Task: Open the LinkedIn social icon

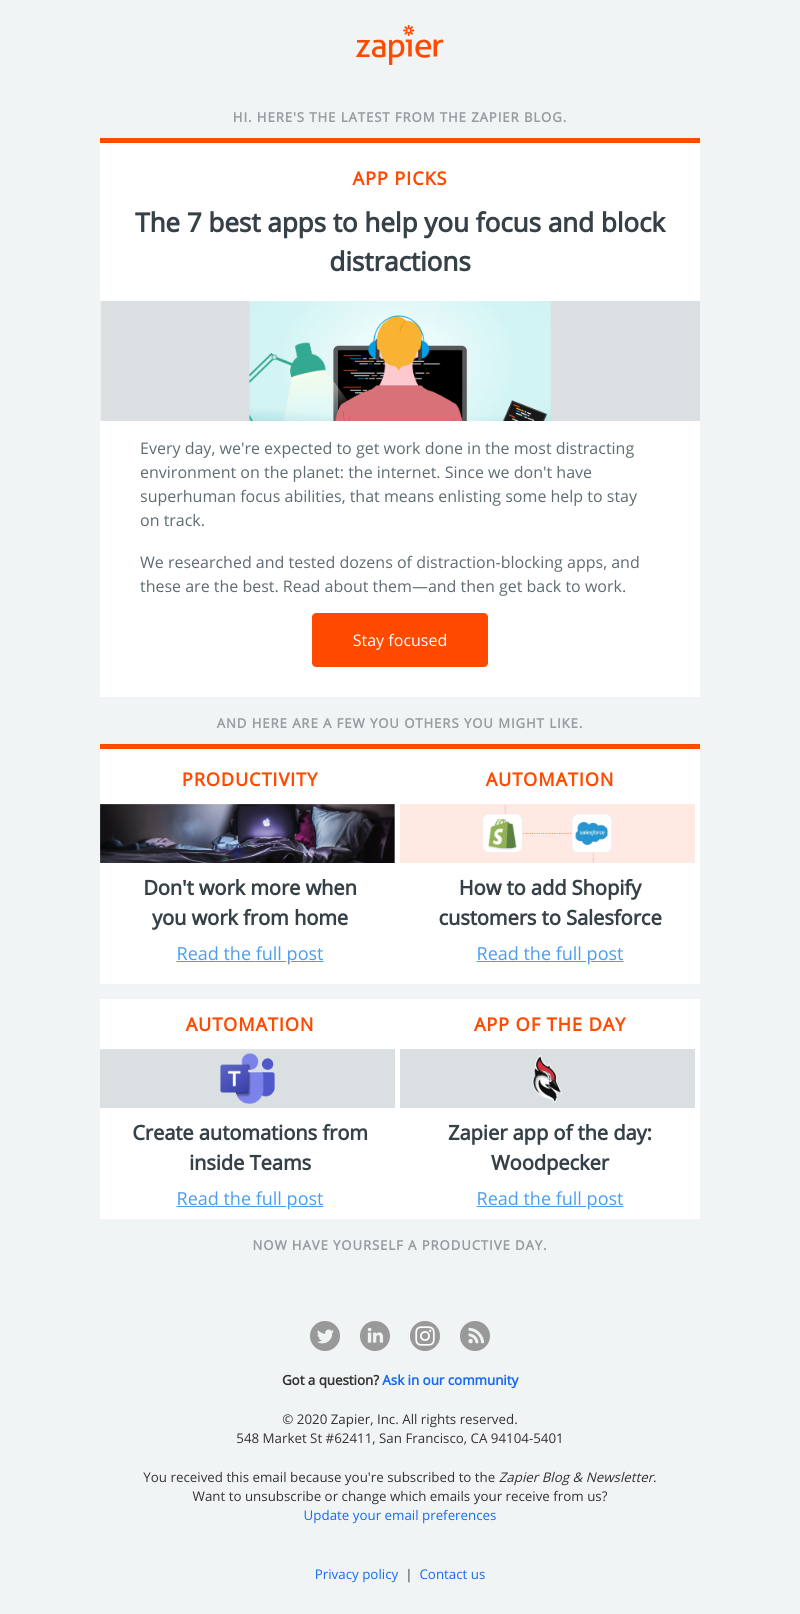Action: [x=375, y=1336]
